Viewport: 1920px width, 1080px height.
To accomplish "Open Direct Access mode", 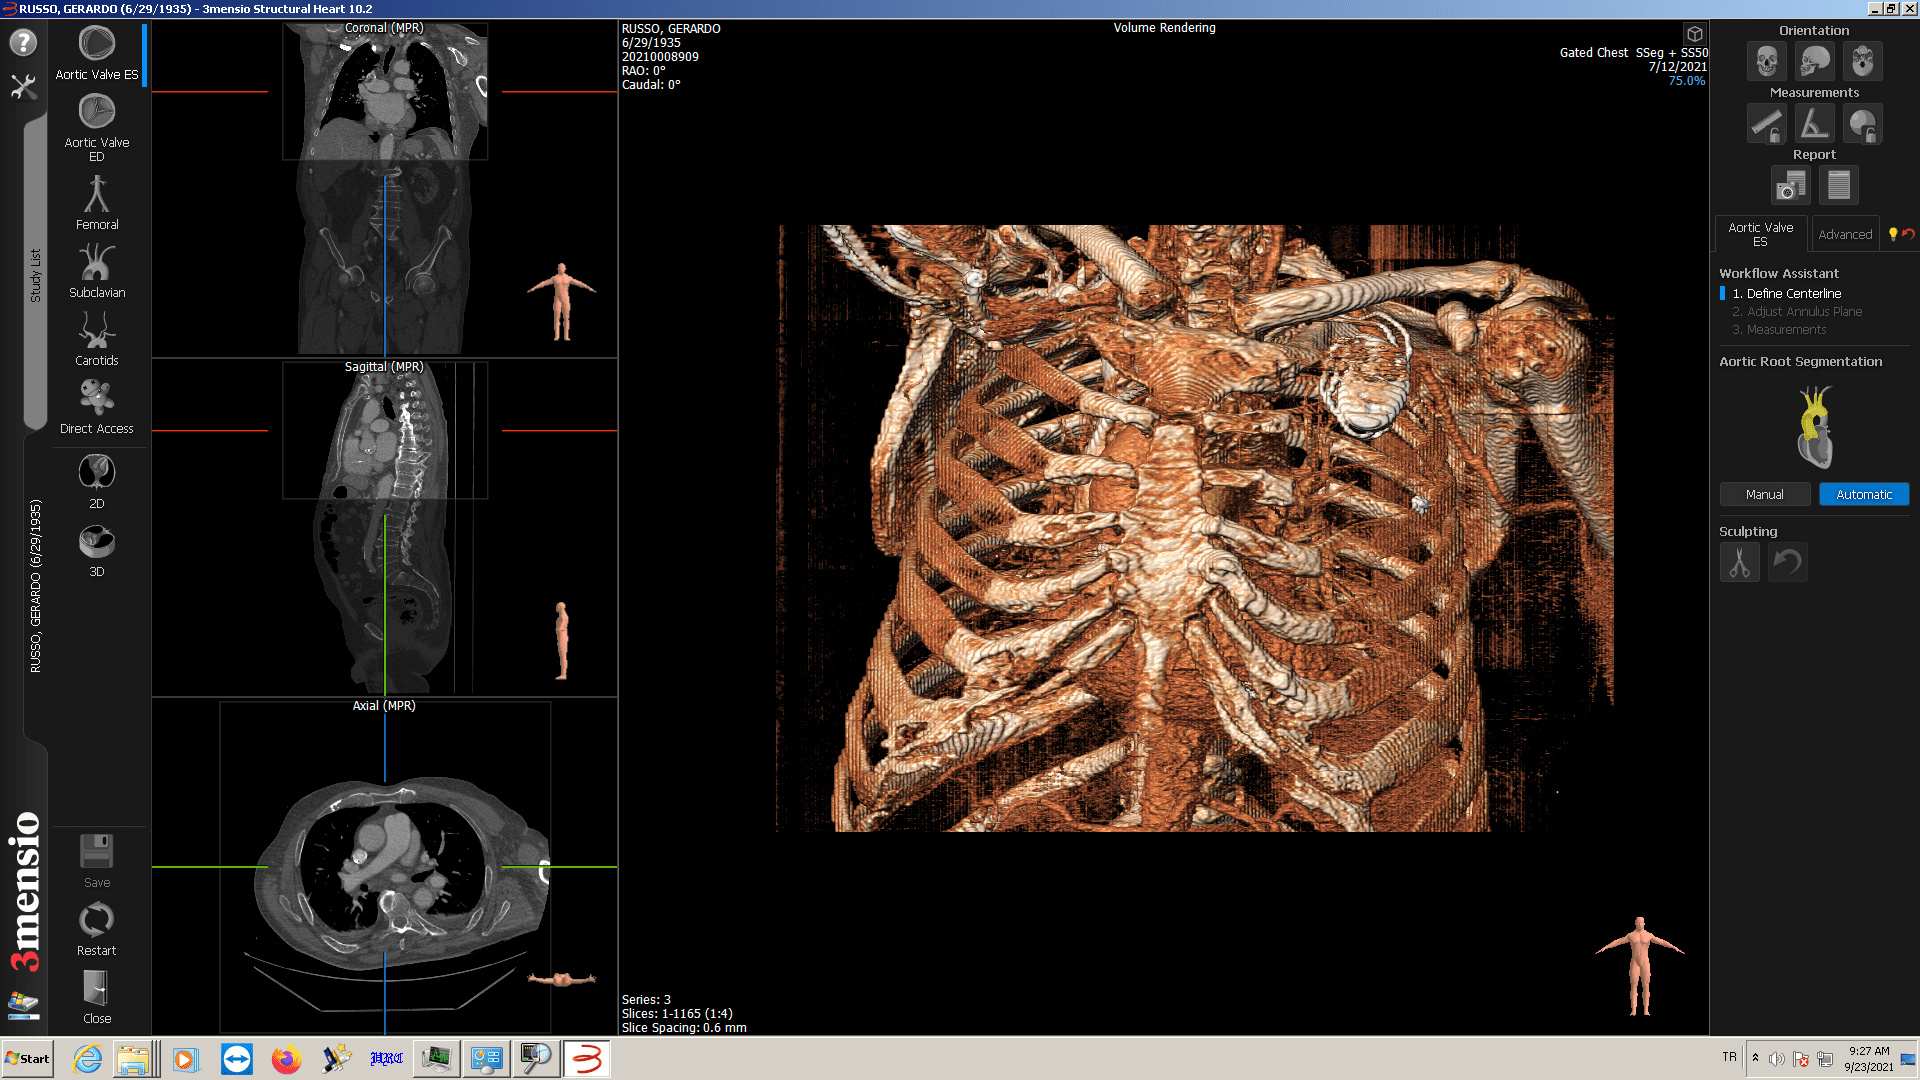I will tap(97, 400).
